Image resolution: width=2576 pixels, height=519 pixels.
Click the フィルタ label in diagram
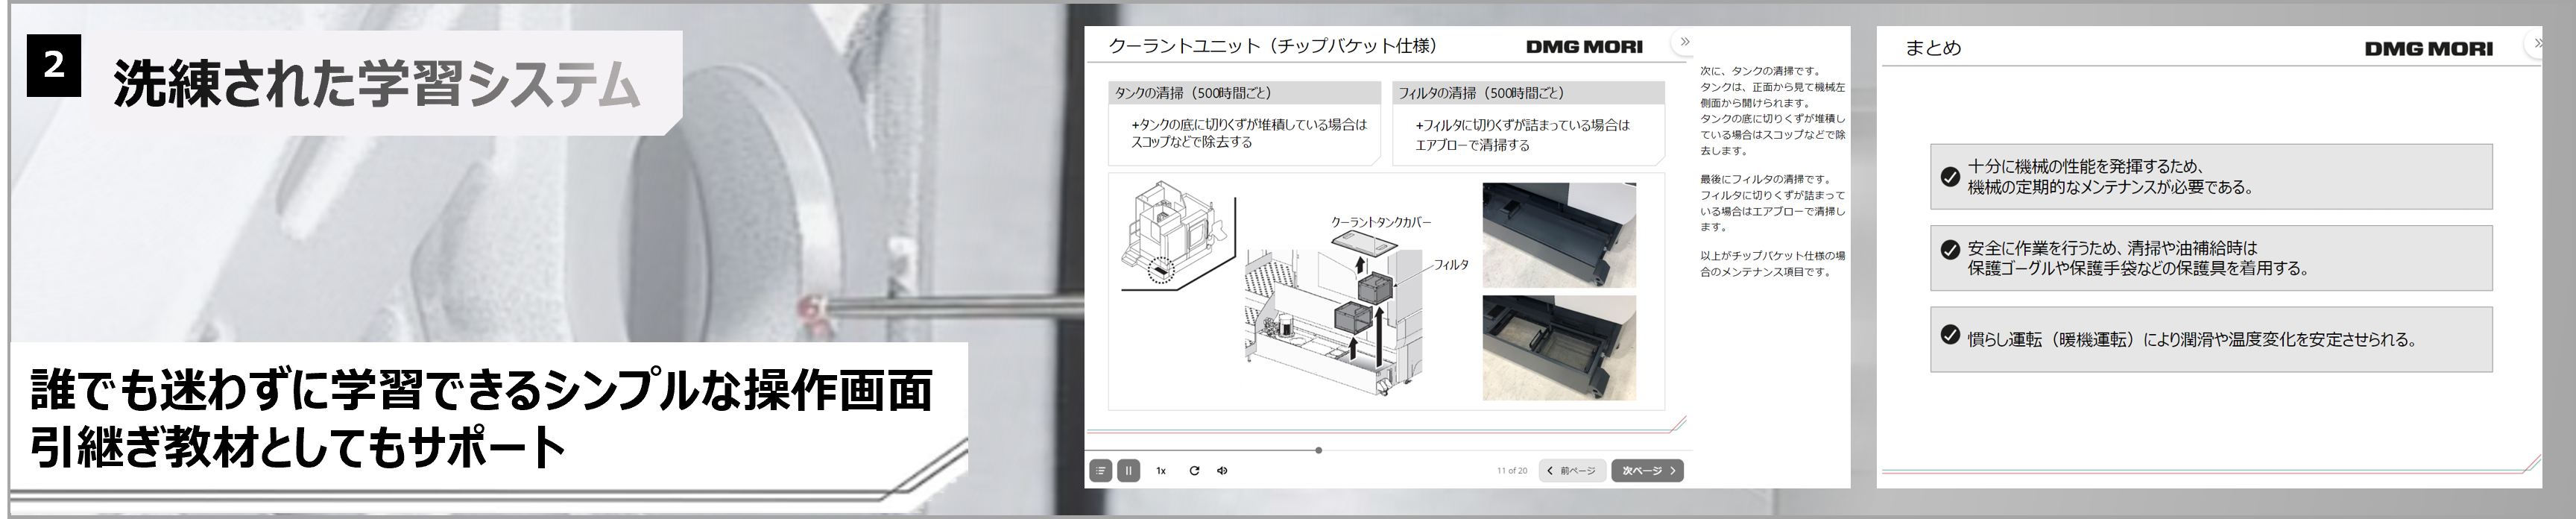click(1450, 265)
